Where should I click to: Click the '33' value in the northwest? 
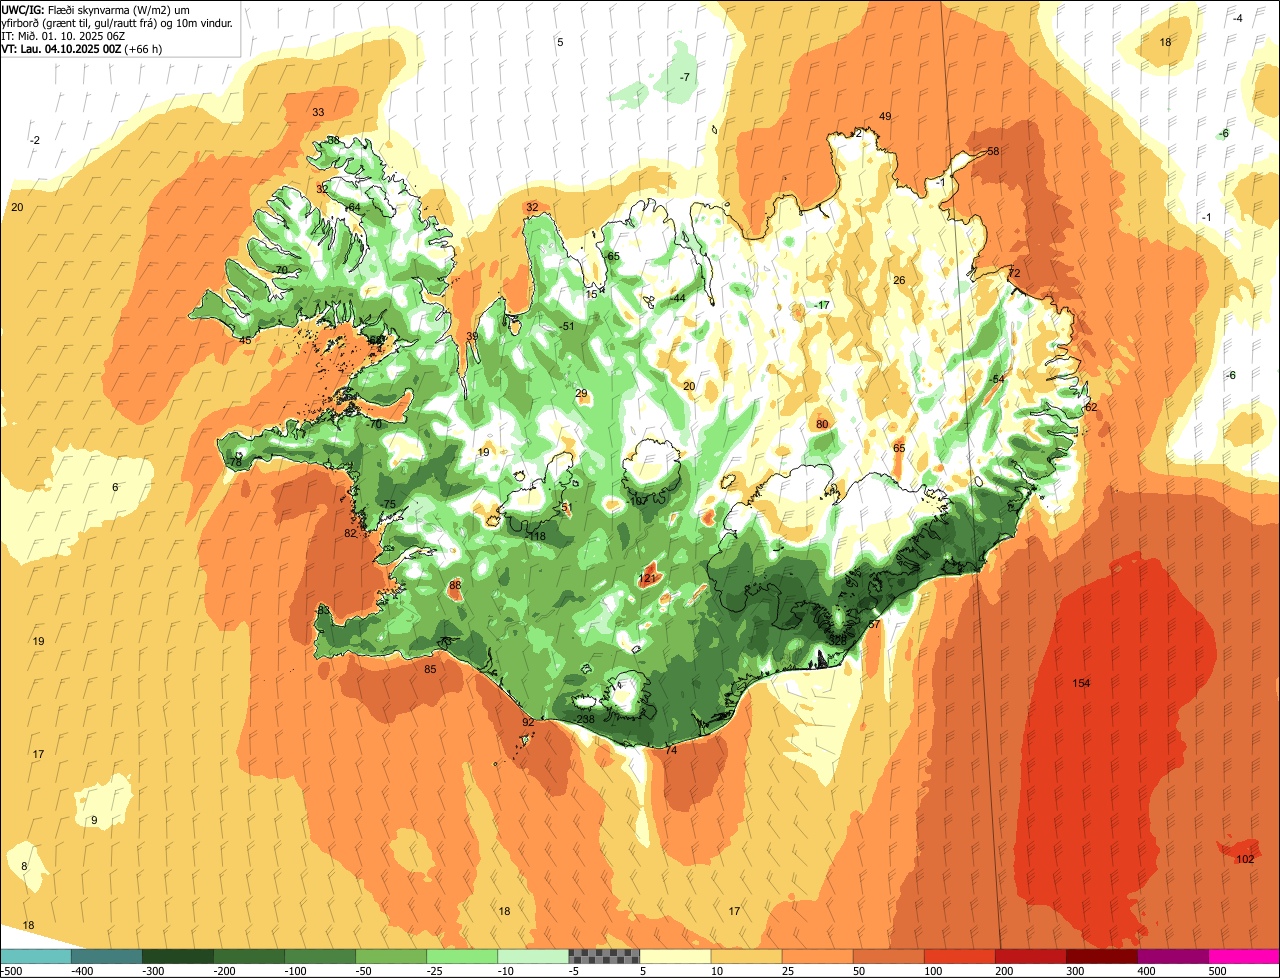tap(318, 112)
